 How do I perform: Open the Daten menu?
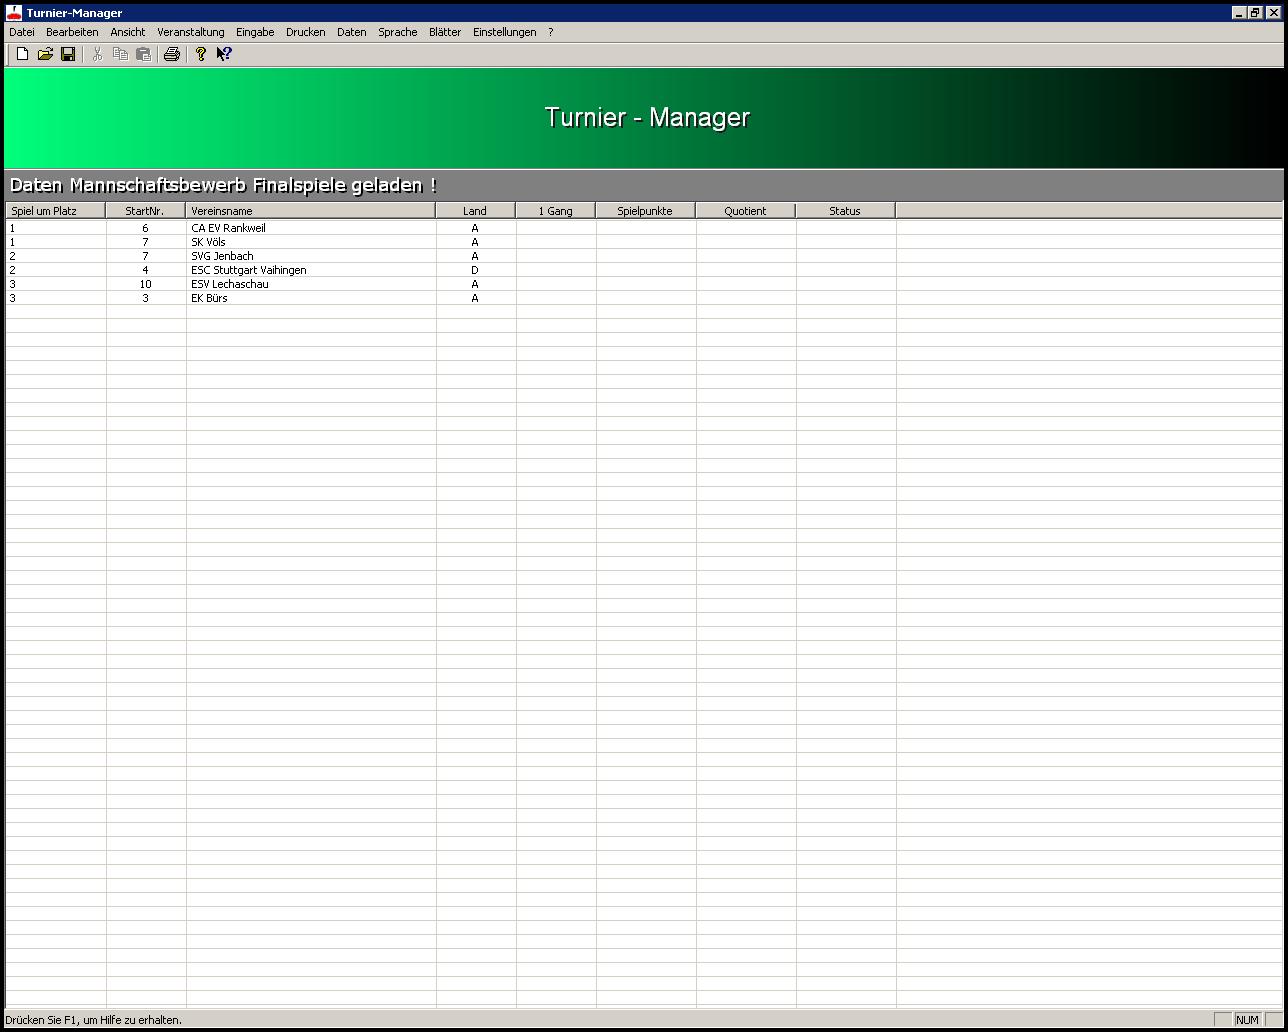352,32
